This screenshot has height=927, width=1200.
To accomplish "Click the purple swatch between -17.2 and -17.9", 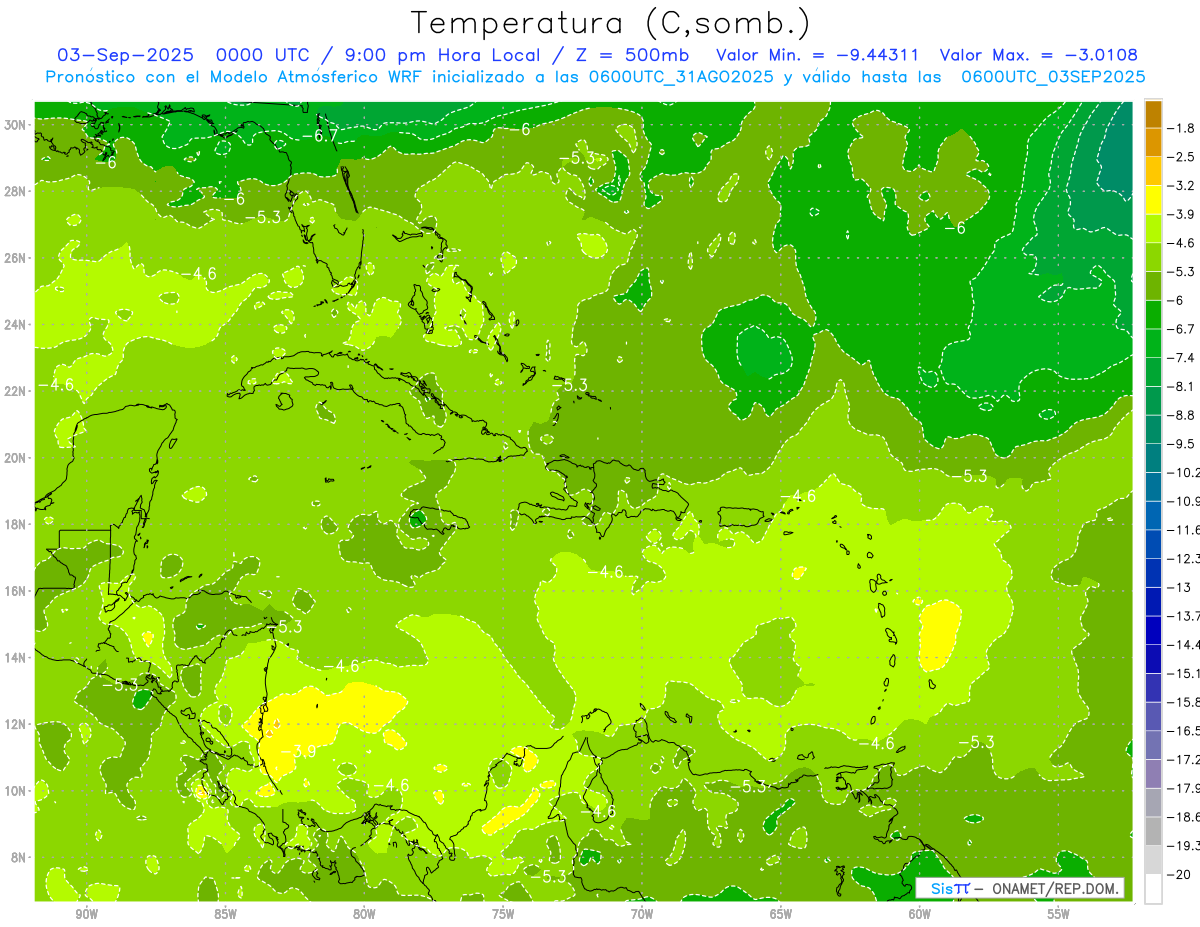I will coord(1153,773).
